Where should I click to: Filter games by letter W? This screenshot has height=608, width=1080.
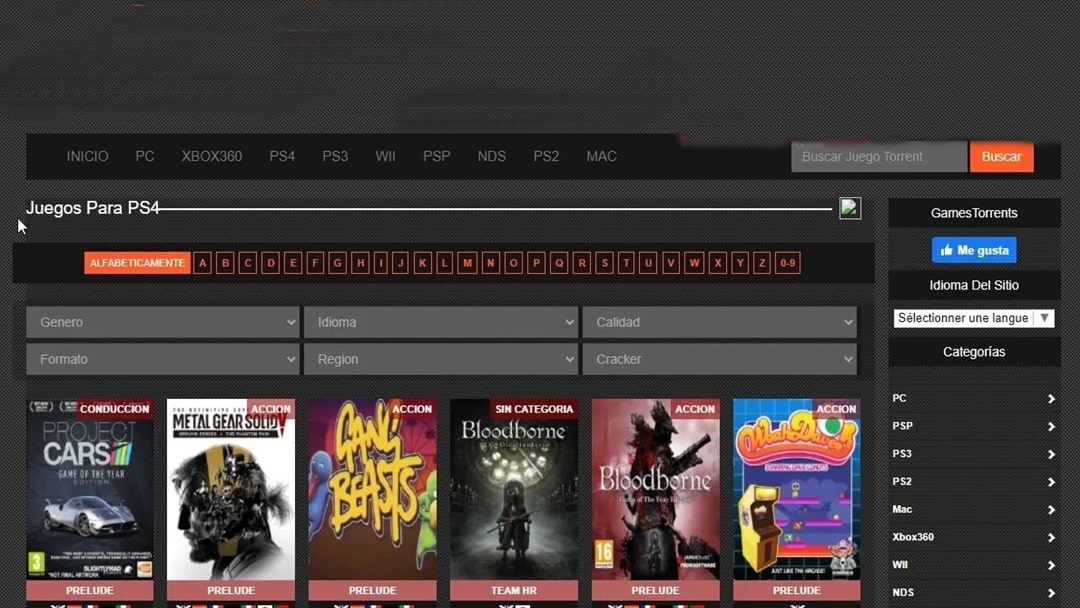pos(694,263)
